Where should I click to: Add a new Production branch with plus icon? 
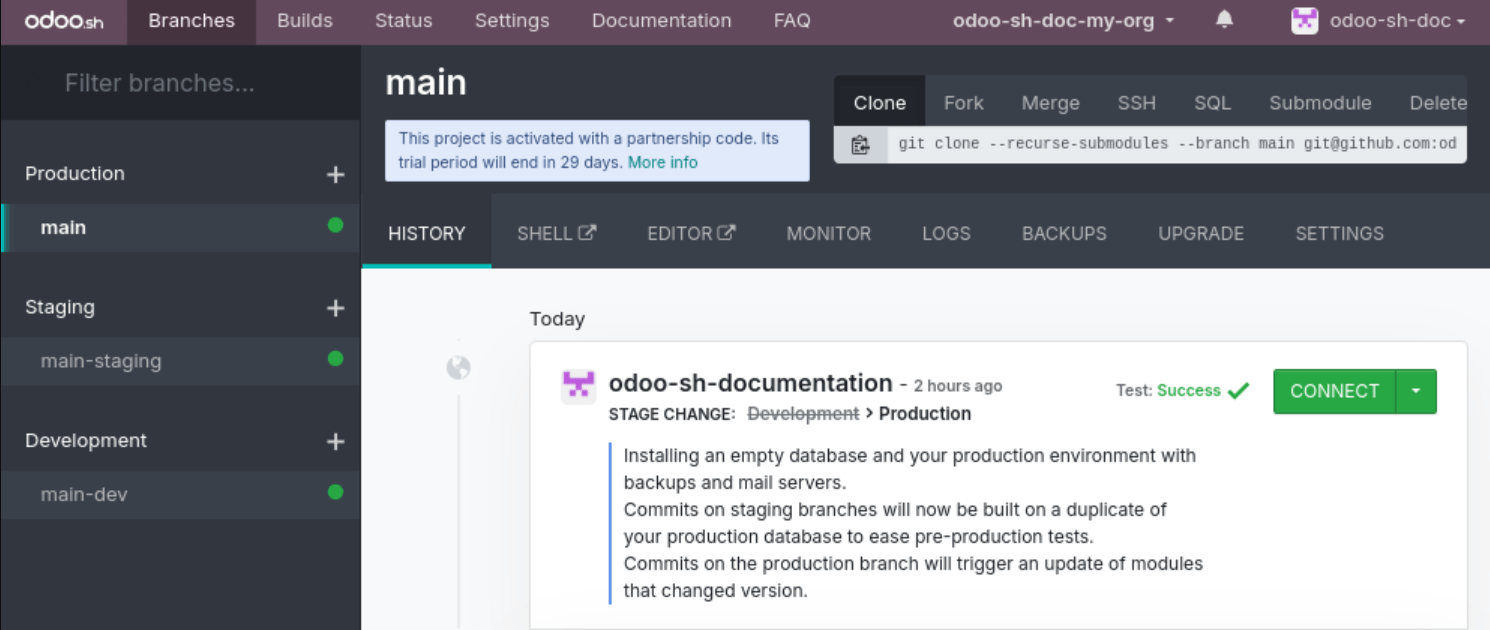point(336,173)
